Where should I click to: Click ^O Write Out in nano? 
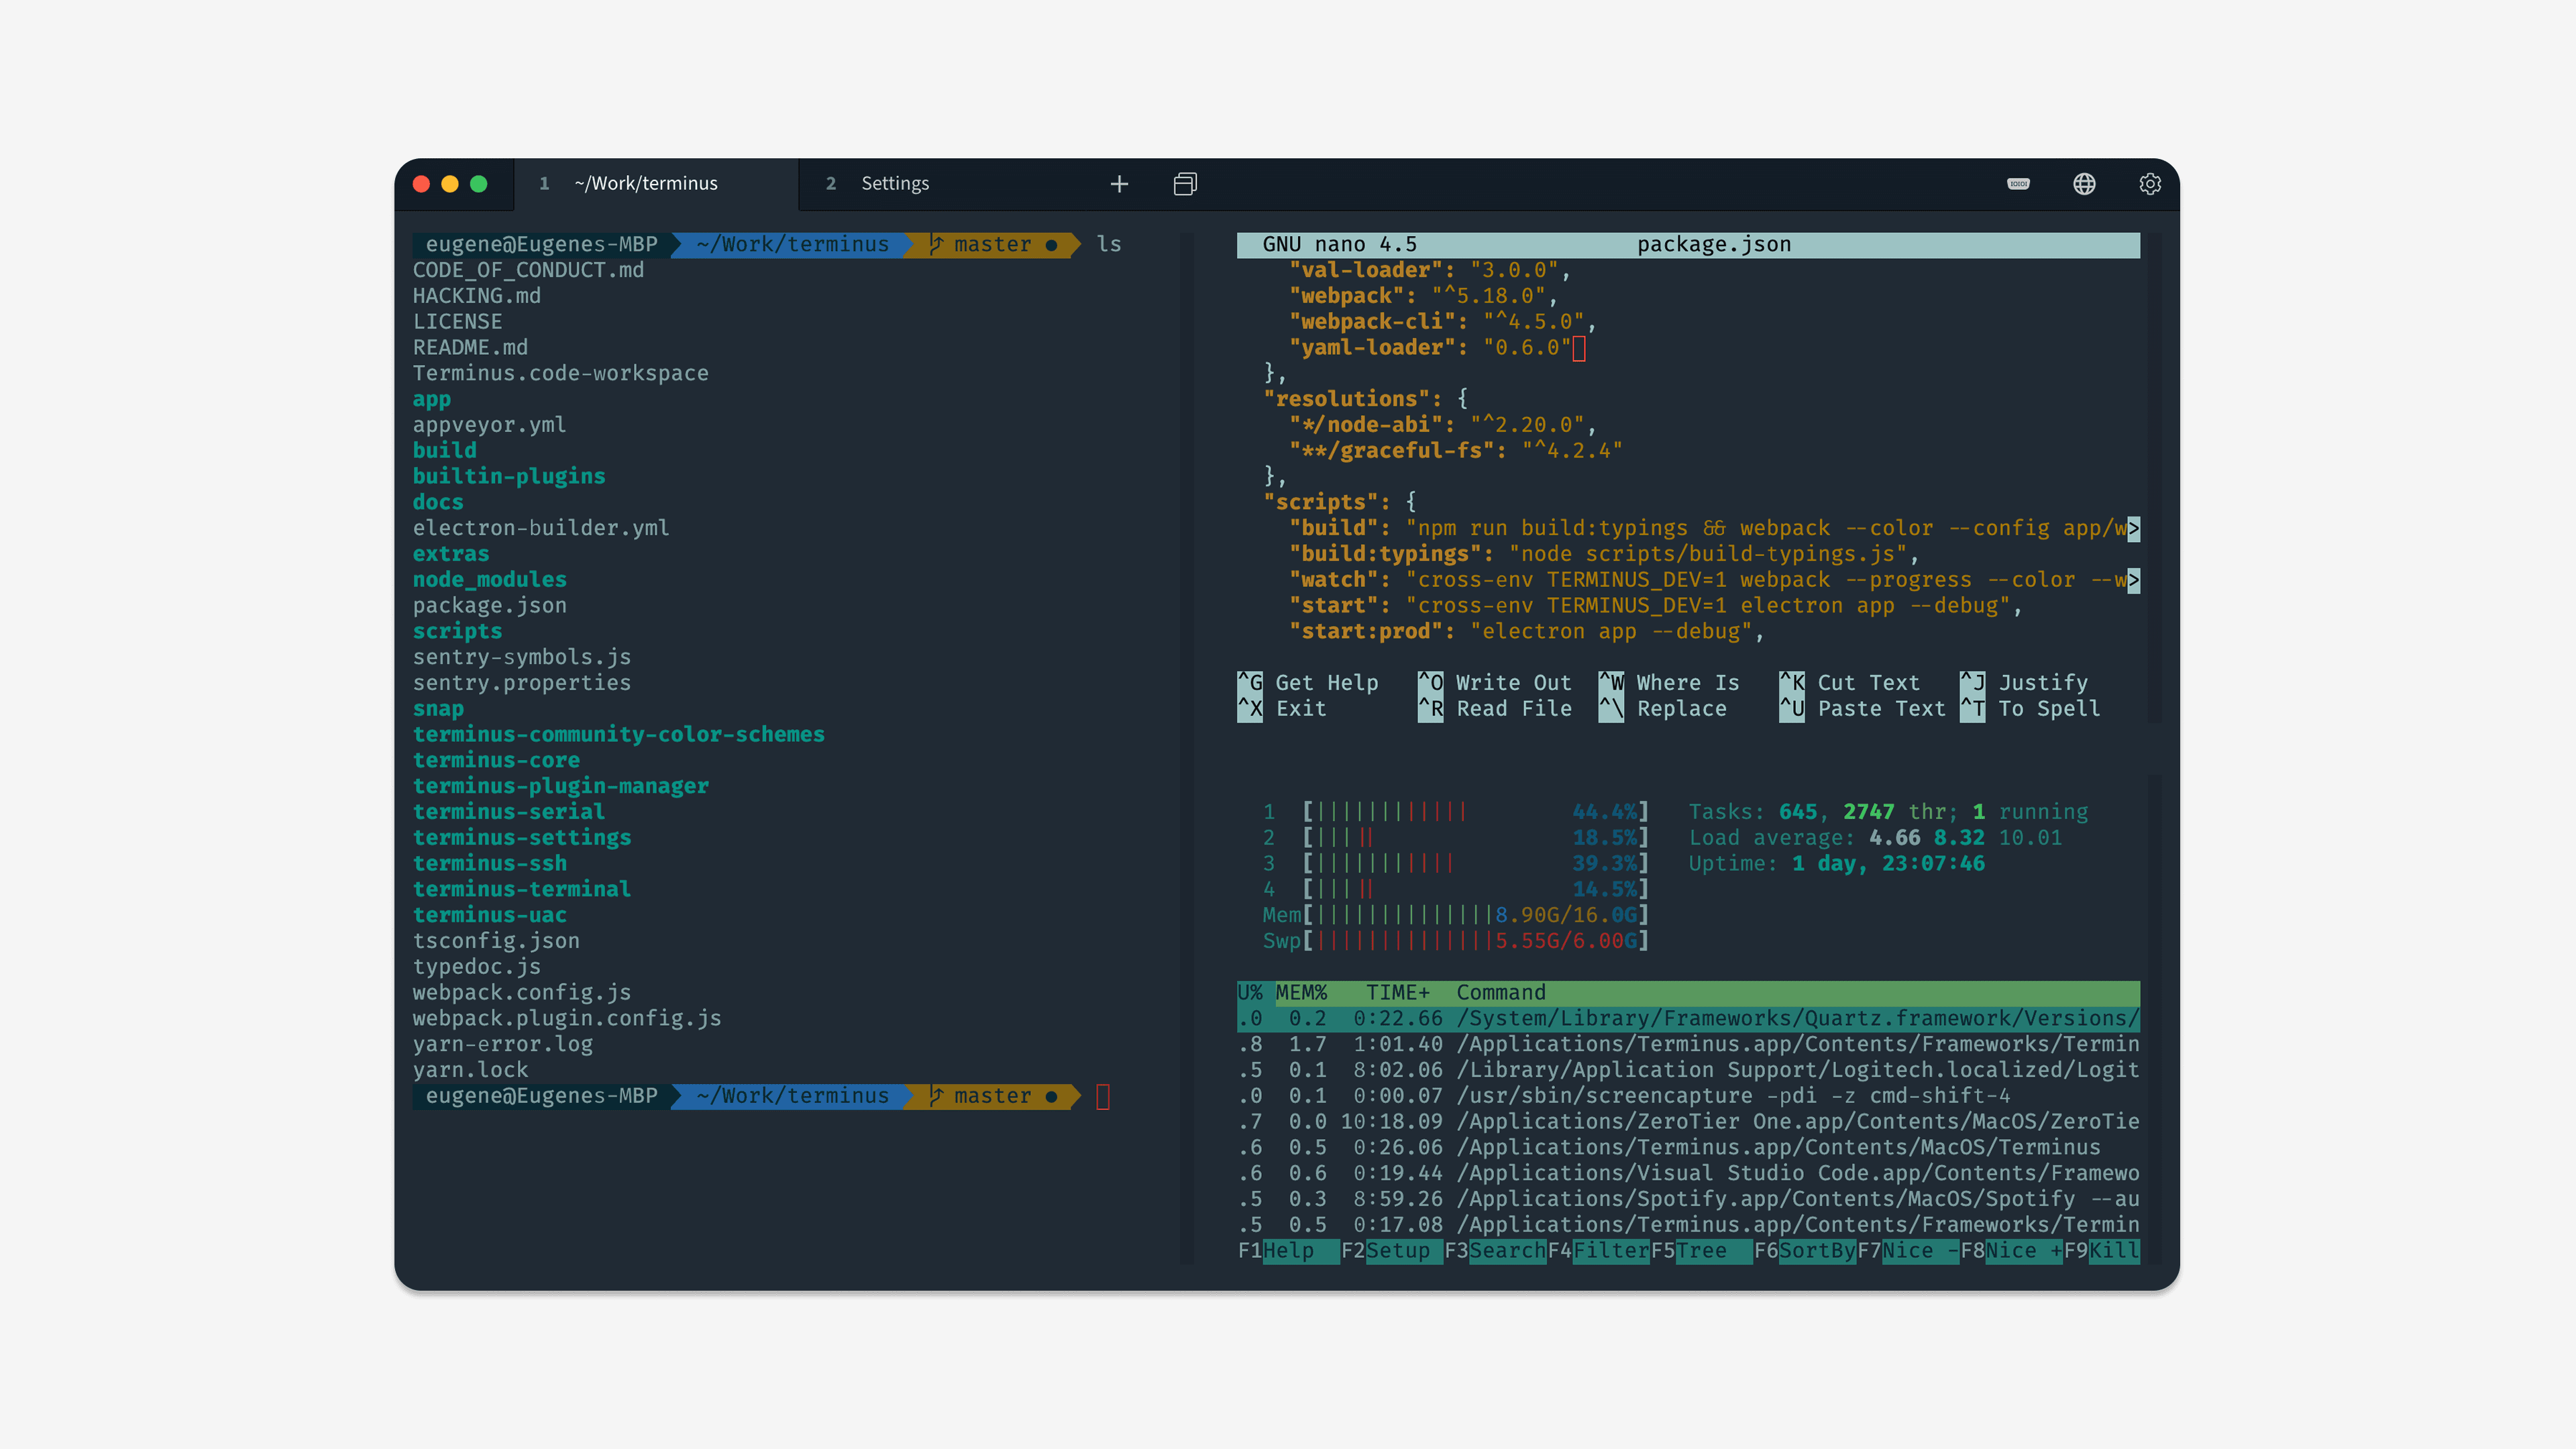tap(1495, 683)
